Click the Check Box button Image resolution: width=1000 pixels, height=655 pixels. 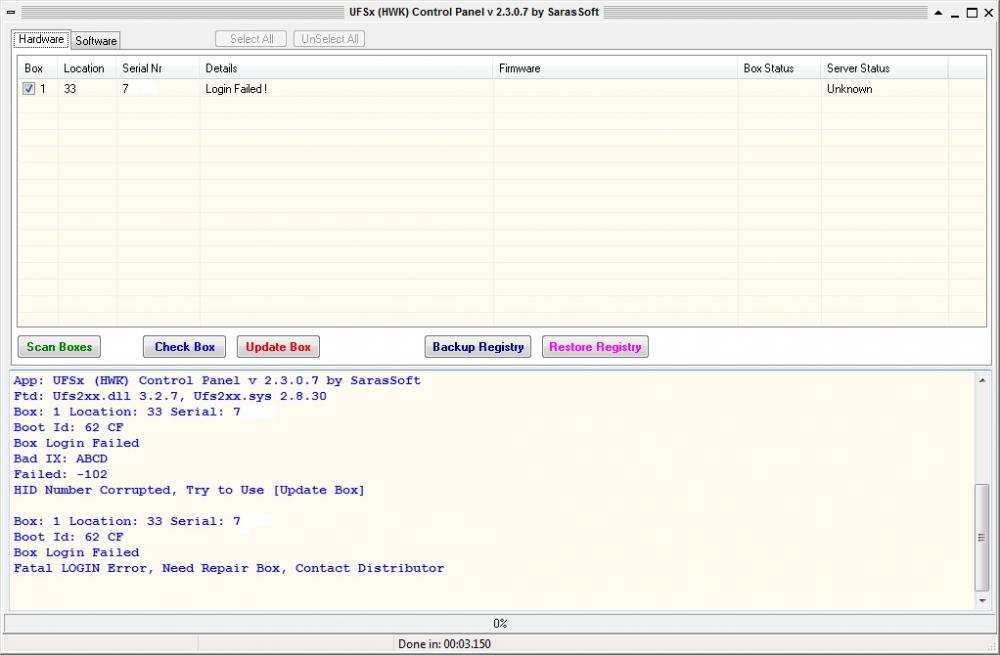coord(184,347)
